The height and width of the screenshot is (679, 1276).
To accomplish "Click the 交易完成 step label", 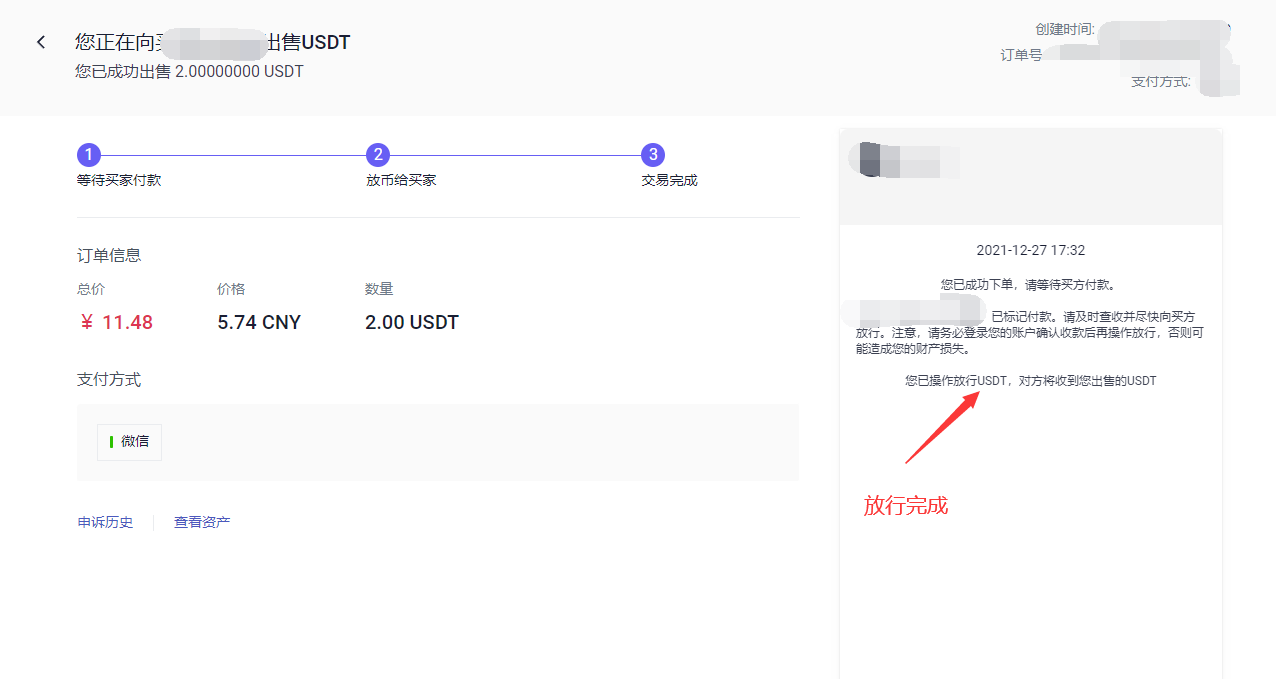I will pyautogui.click(x=669, y=181).
